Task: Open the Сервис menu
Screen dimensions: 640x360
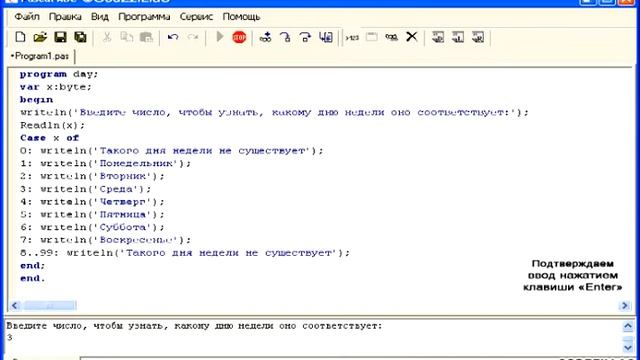Action: pos(196,17)
